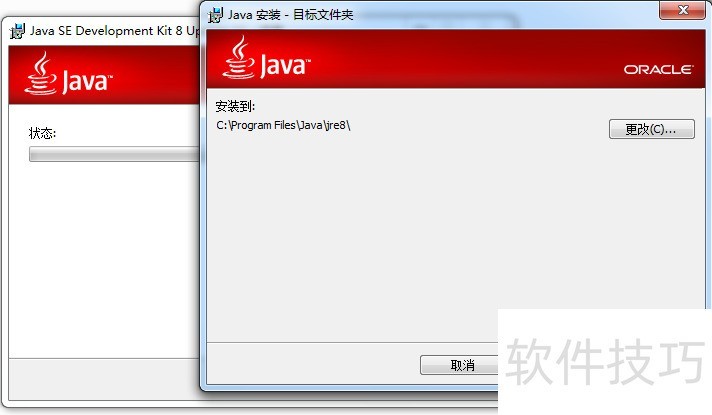Click the Java SE Development Kit 8 title bar

104,31
